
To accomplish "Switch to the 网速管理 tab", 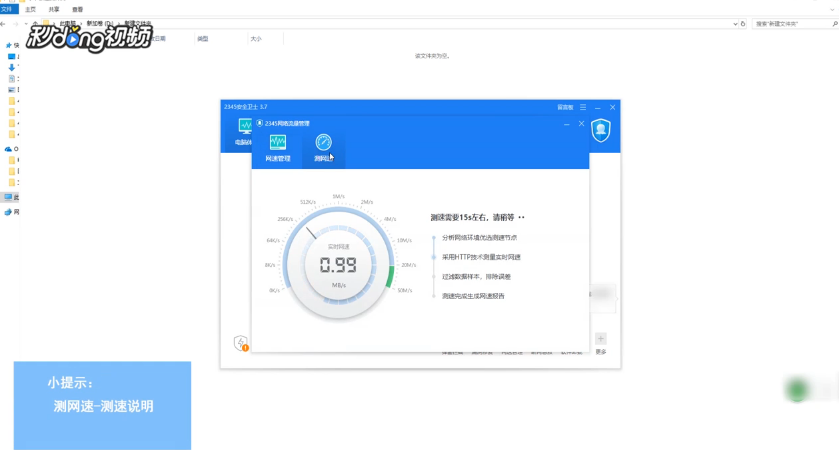I will [278, 148].
